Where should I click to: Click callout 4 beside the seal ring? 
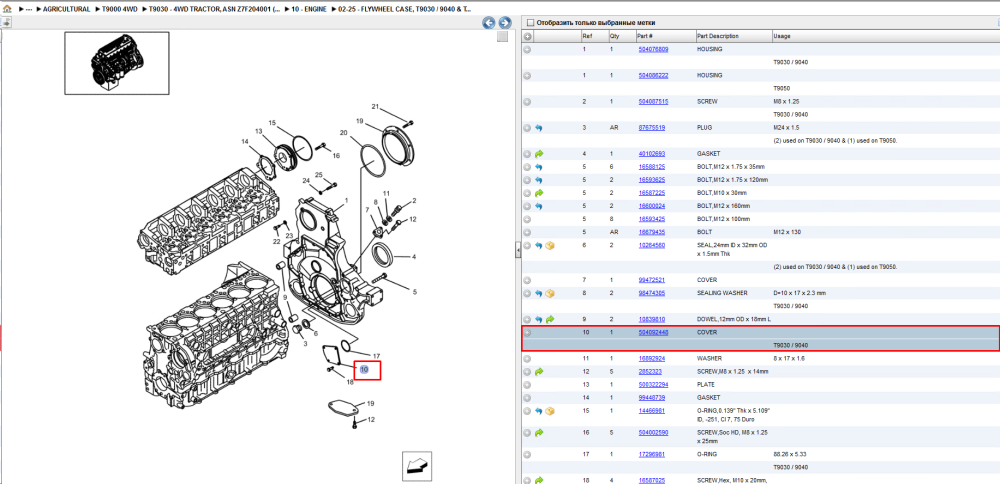(414, 257)
